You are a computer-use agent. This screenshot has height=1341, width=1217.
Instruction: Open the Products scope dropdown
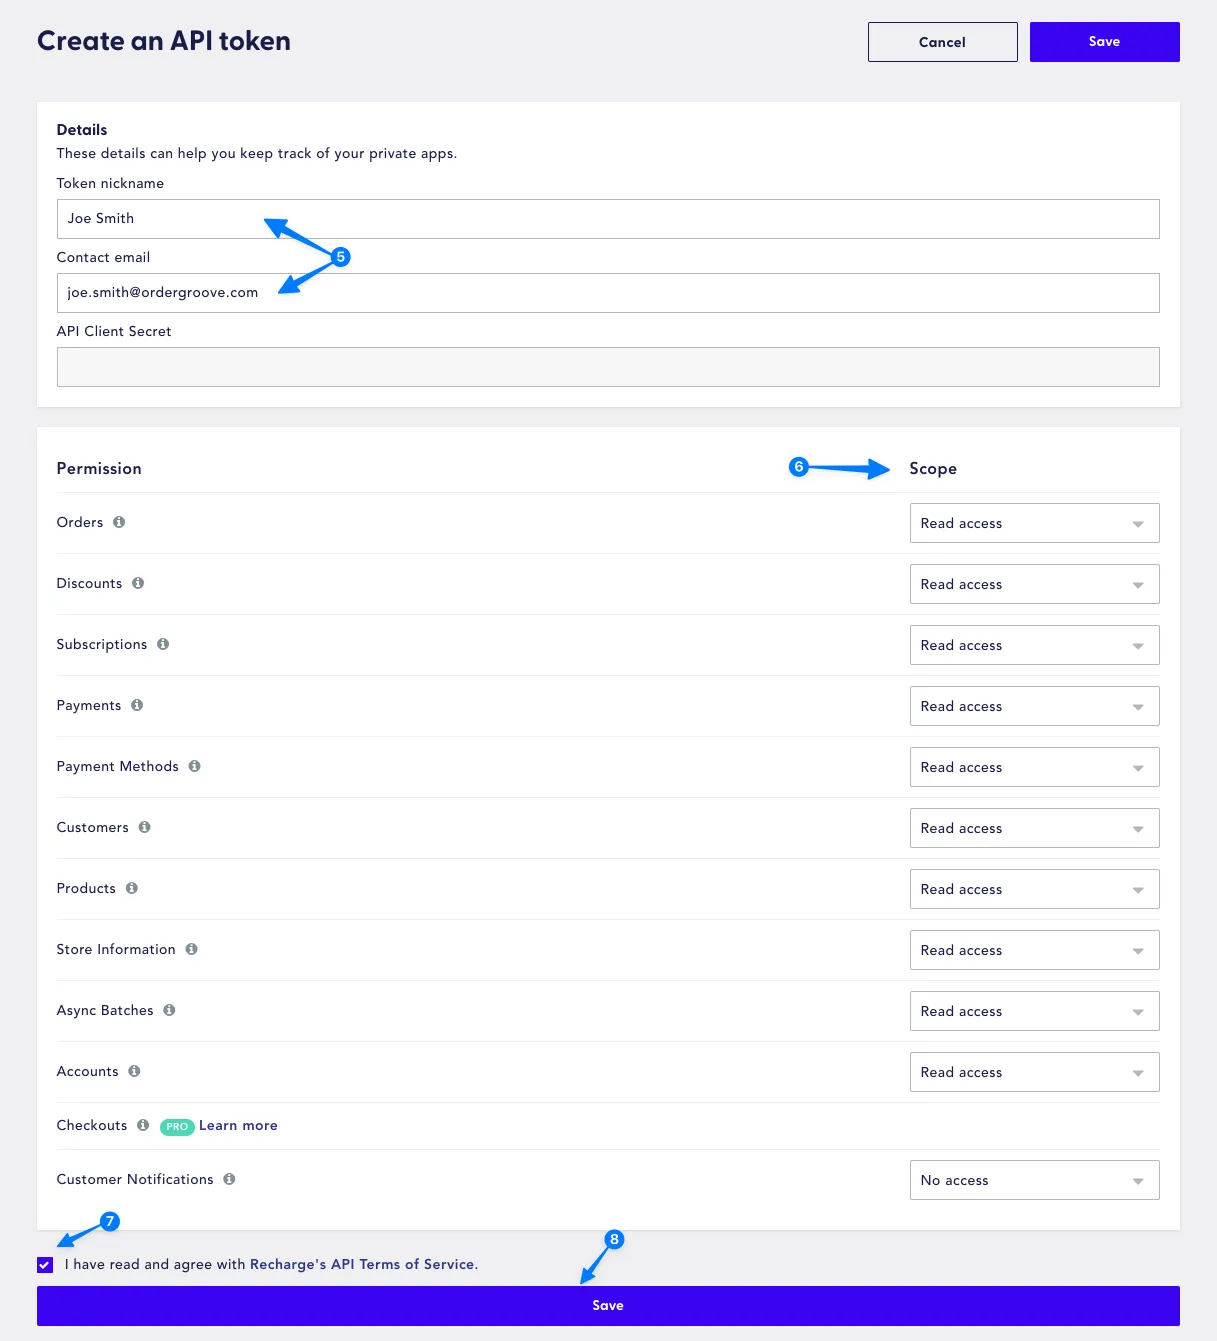pyautogui.click(x=1034, y=889)
